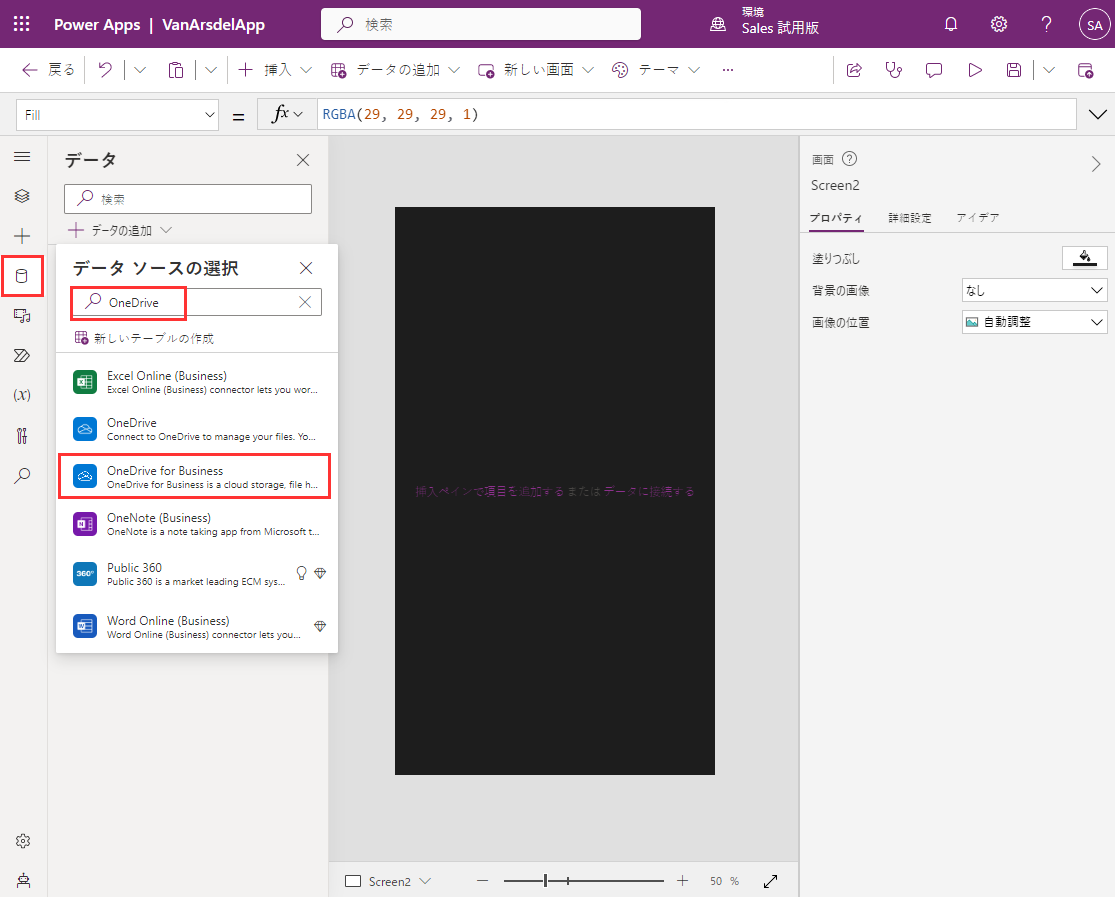
Task: Switch to the 詳細設定 tab
Action: (x=909, y=218)
